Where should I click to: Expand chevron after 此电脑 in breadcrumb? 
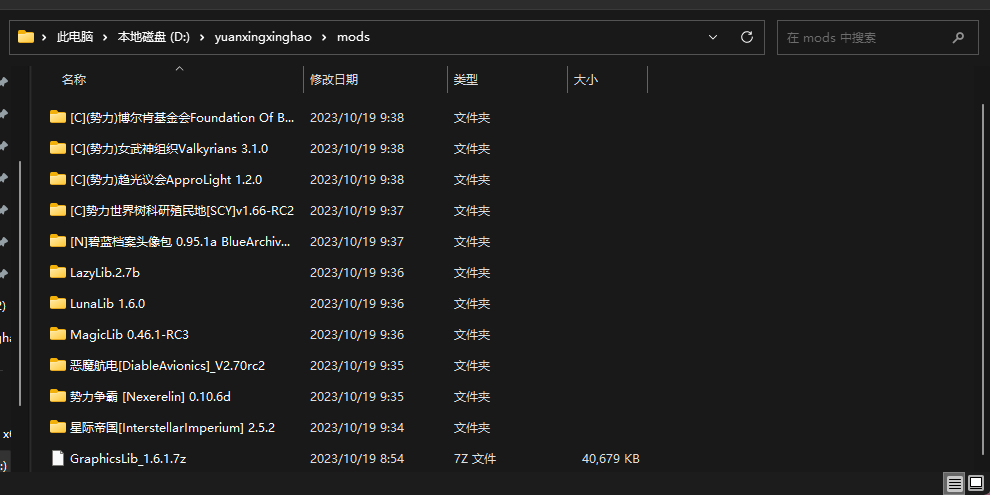[x=105, y=37]
